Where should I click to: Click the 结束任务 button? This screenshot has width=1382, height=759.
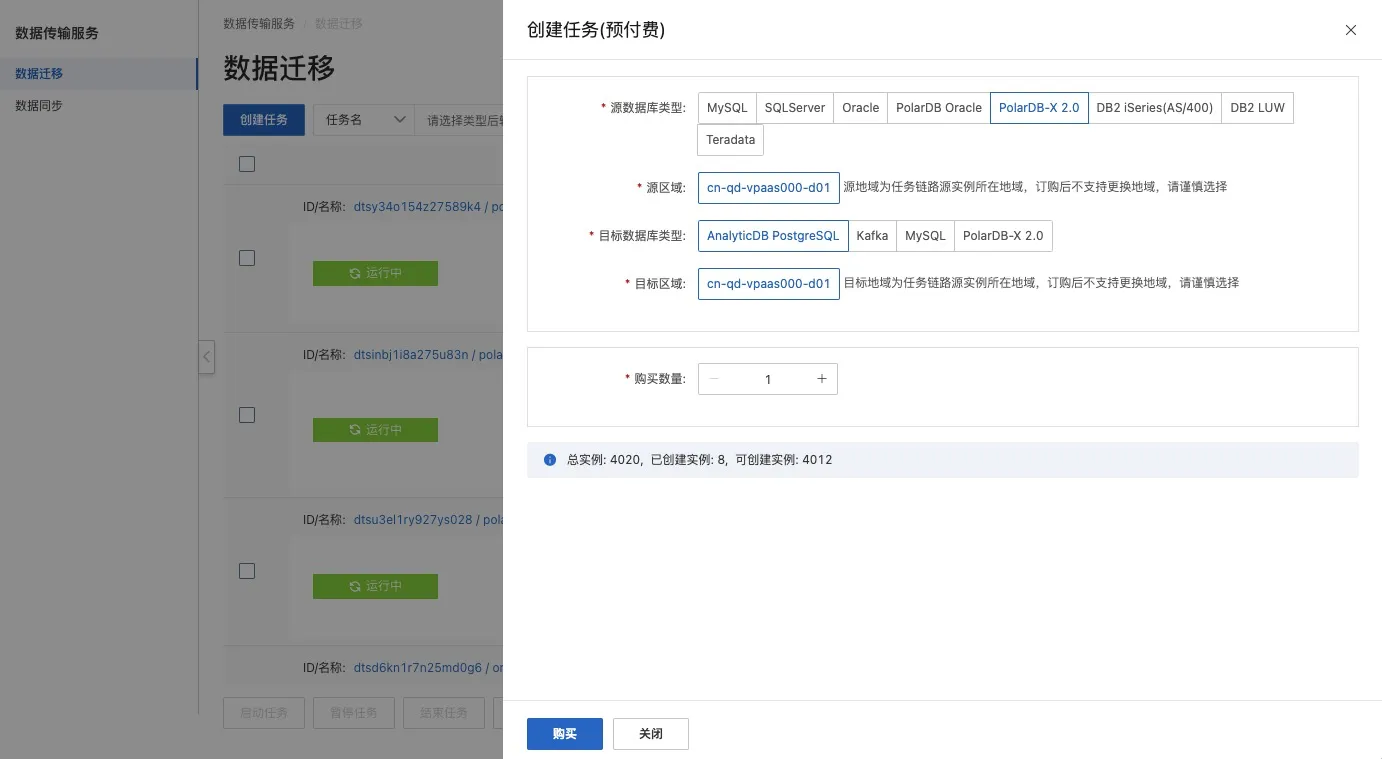coord(444,713)
